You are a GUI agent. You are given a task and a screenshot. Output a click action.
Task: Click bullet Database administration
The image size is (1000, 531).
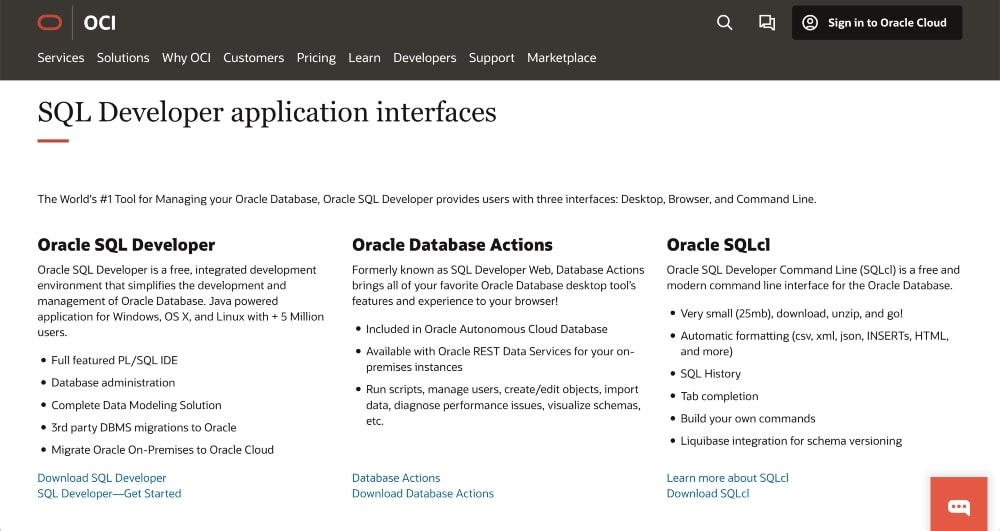[113, 382]
